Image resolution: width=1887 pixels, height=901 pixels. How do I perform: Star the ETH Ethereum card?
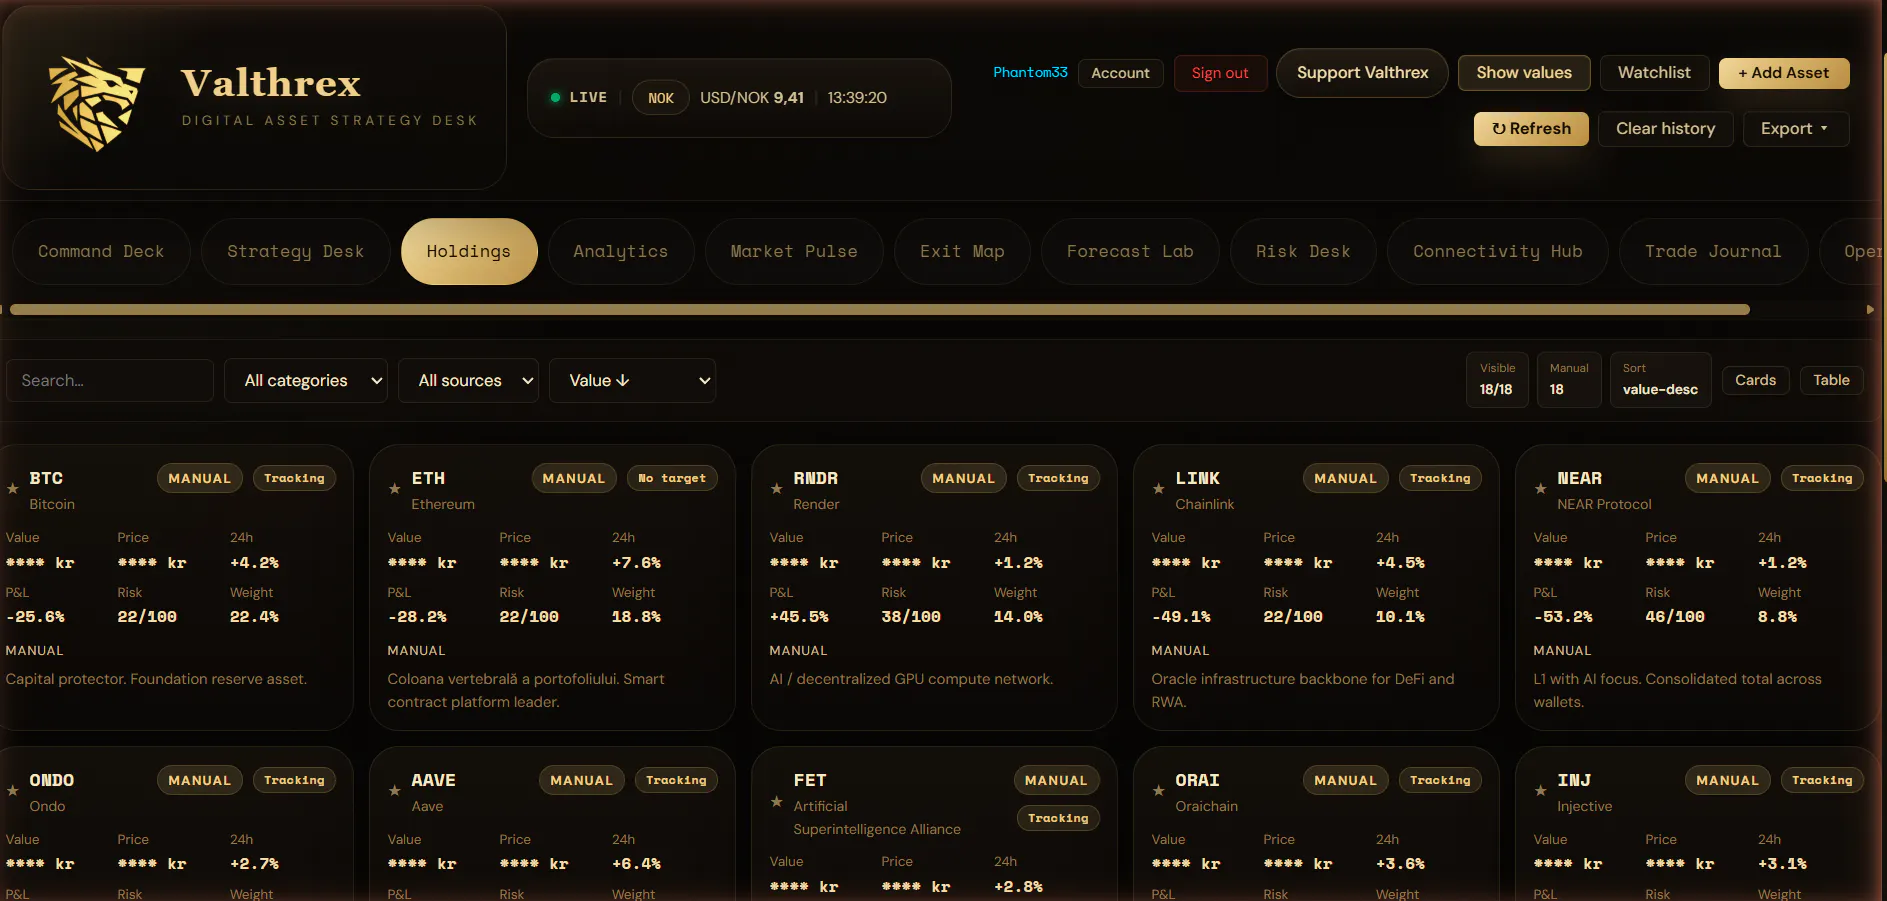coord(395,489)
